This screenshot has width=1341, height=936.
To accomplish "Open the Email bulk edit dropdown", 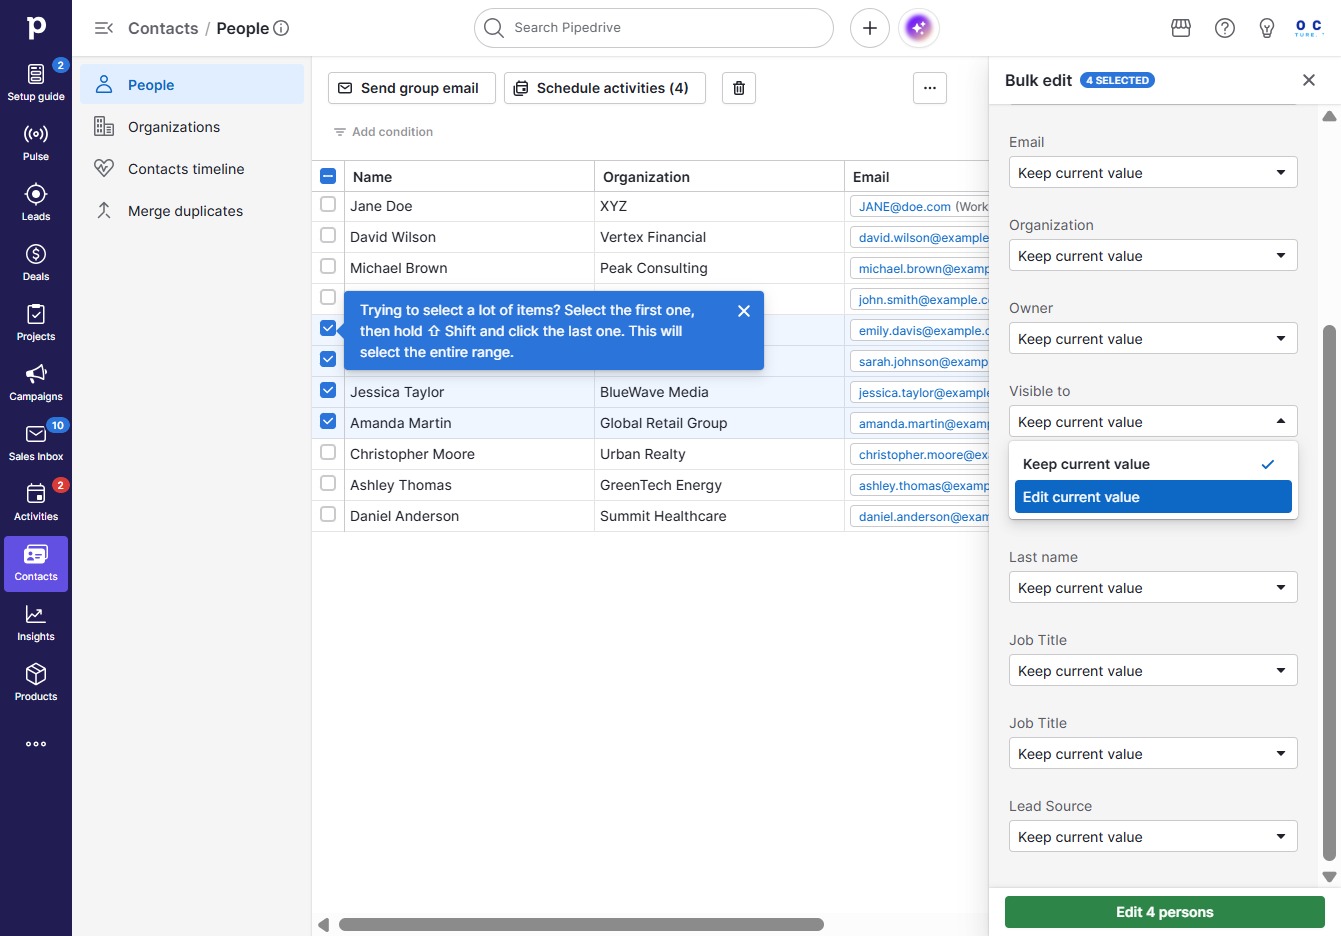I will coord(1153,173).
